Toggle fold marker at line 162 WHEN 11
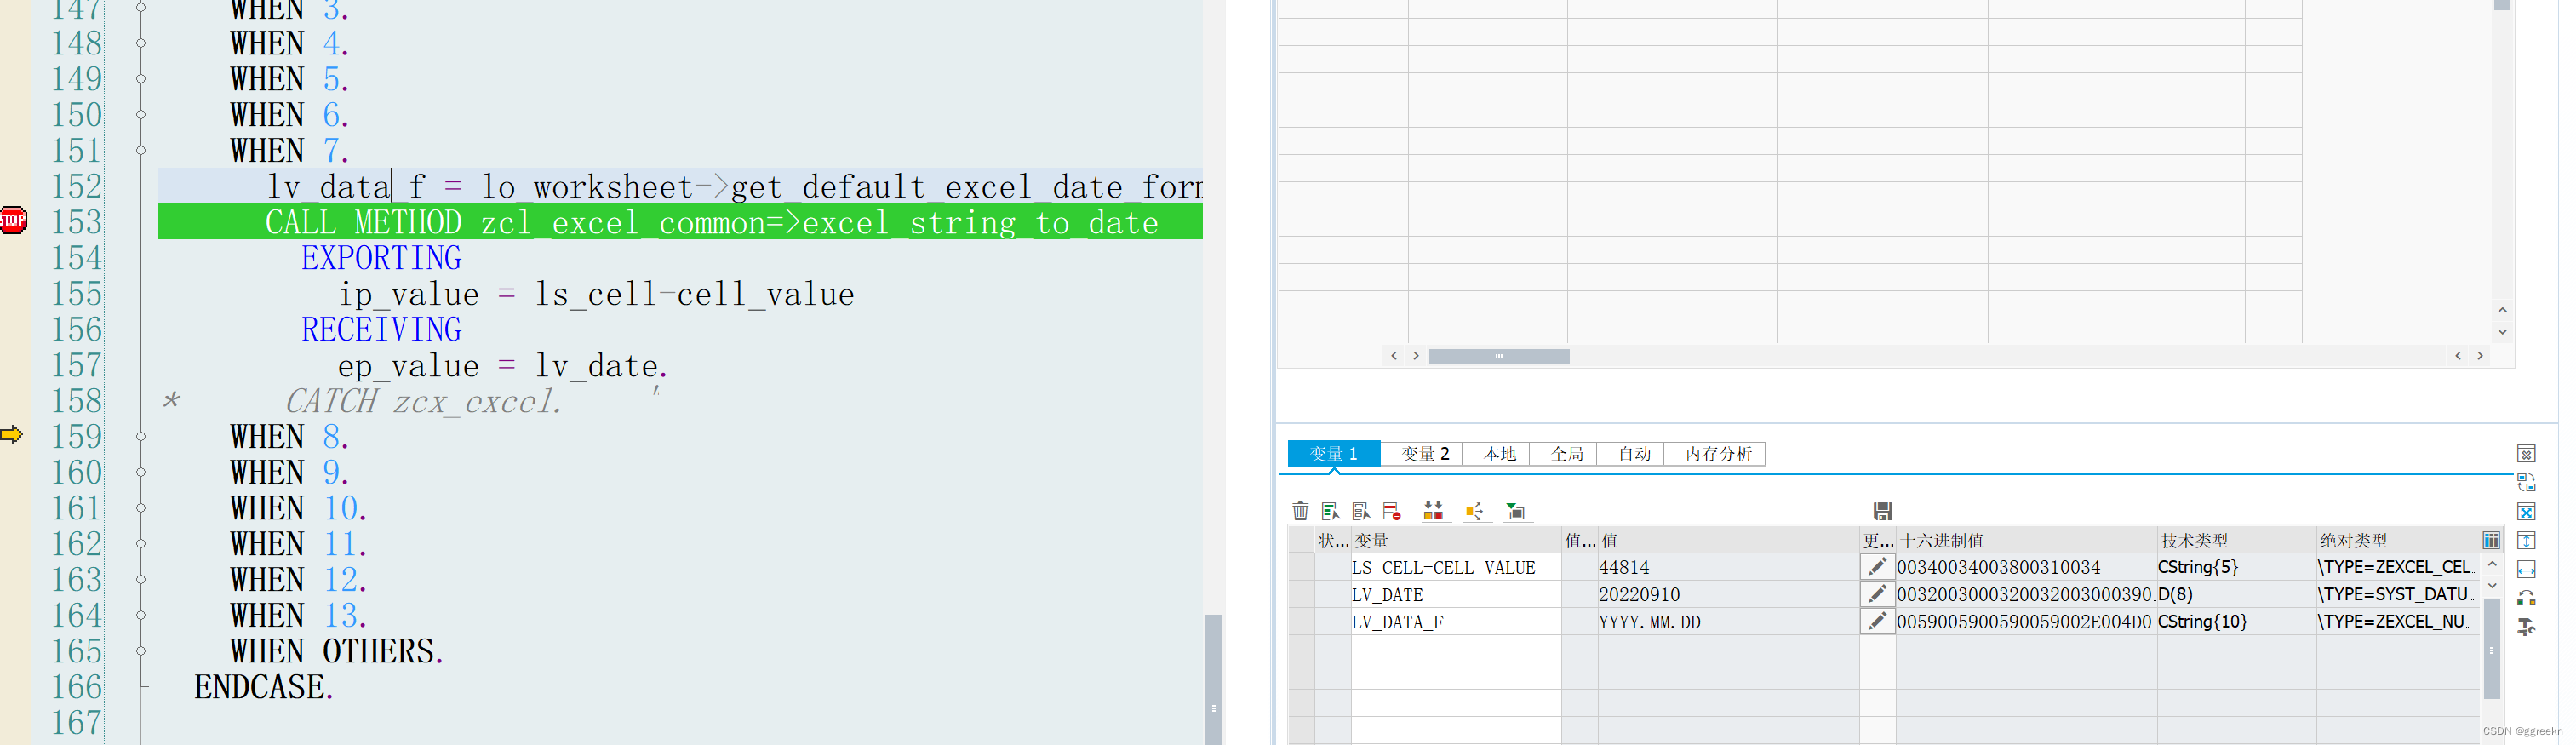 click(x=141, y=544)
